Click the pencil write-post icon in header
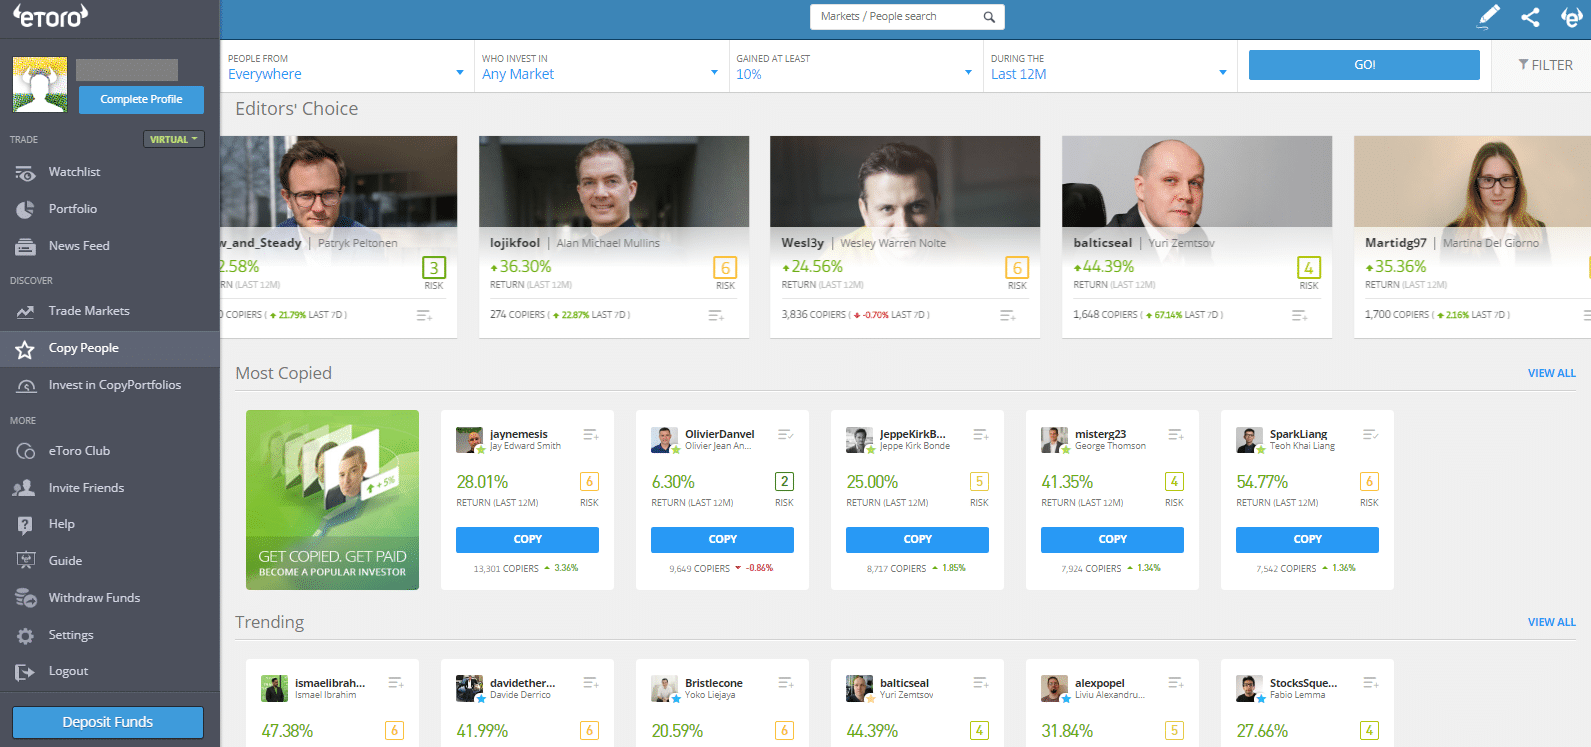Screen dimensions: 1591x747 (1489, 16)
